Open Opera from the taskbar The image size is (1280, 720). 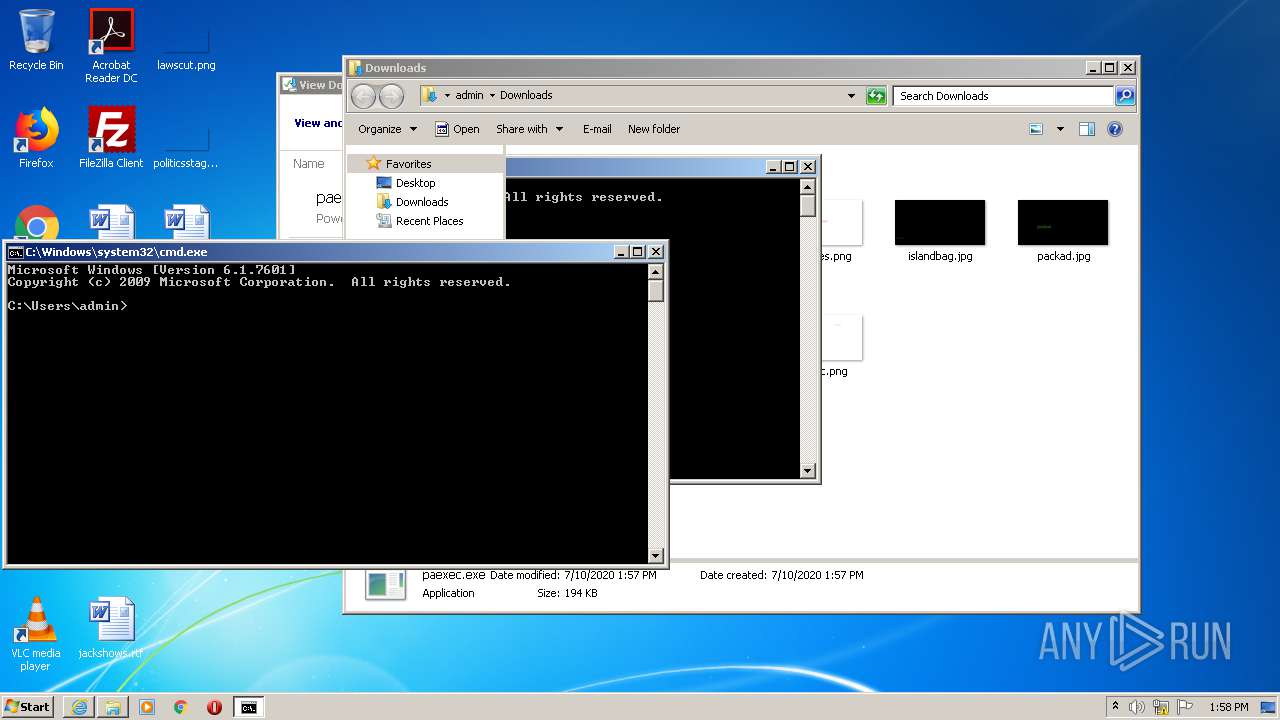[214, 707]
